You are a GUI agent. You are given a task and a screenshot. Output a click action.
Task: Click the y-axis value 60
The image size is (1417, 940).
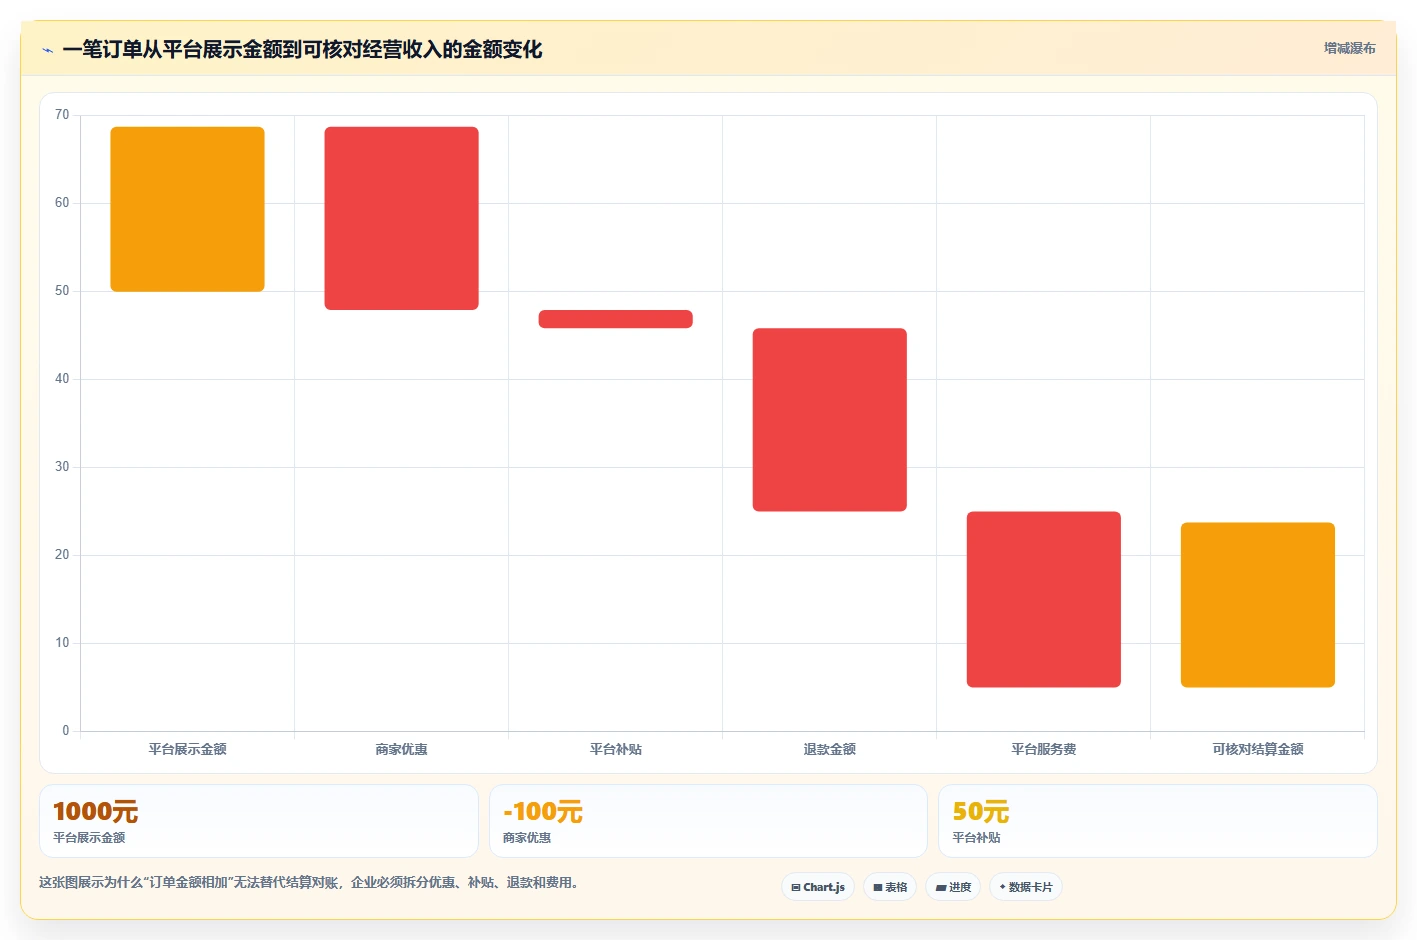[x=62, y=203]
